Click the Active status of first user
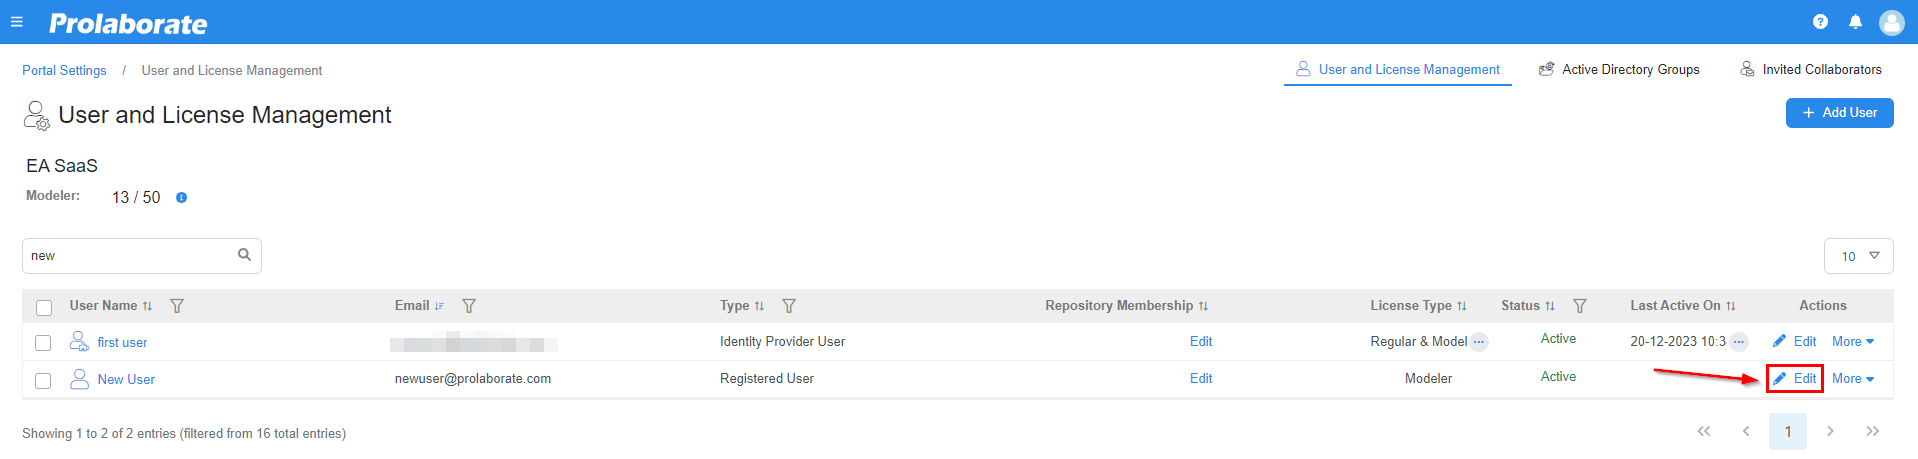Screen dimensions: 1918x459 [1558, 339]
